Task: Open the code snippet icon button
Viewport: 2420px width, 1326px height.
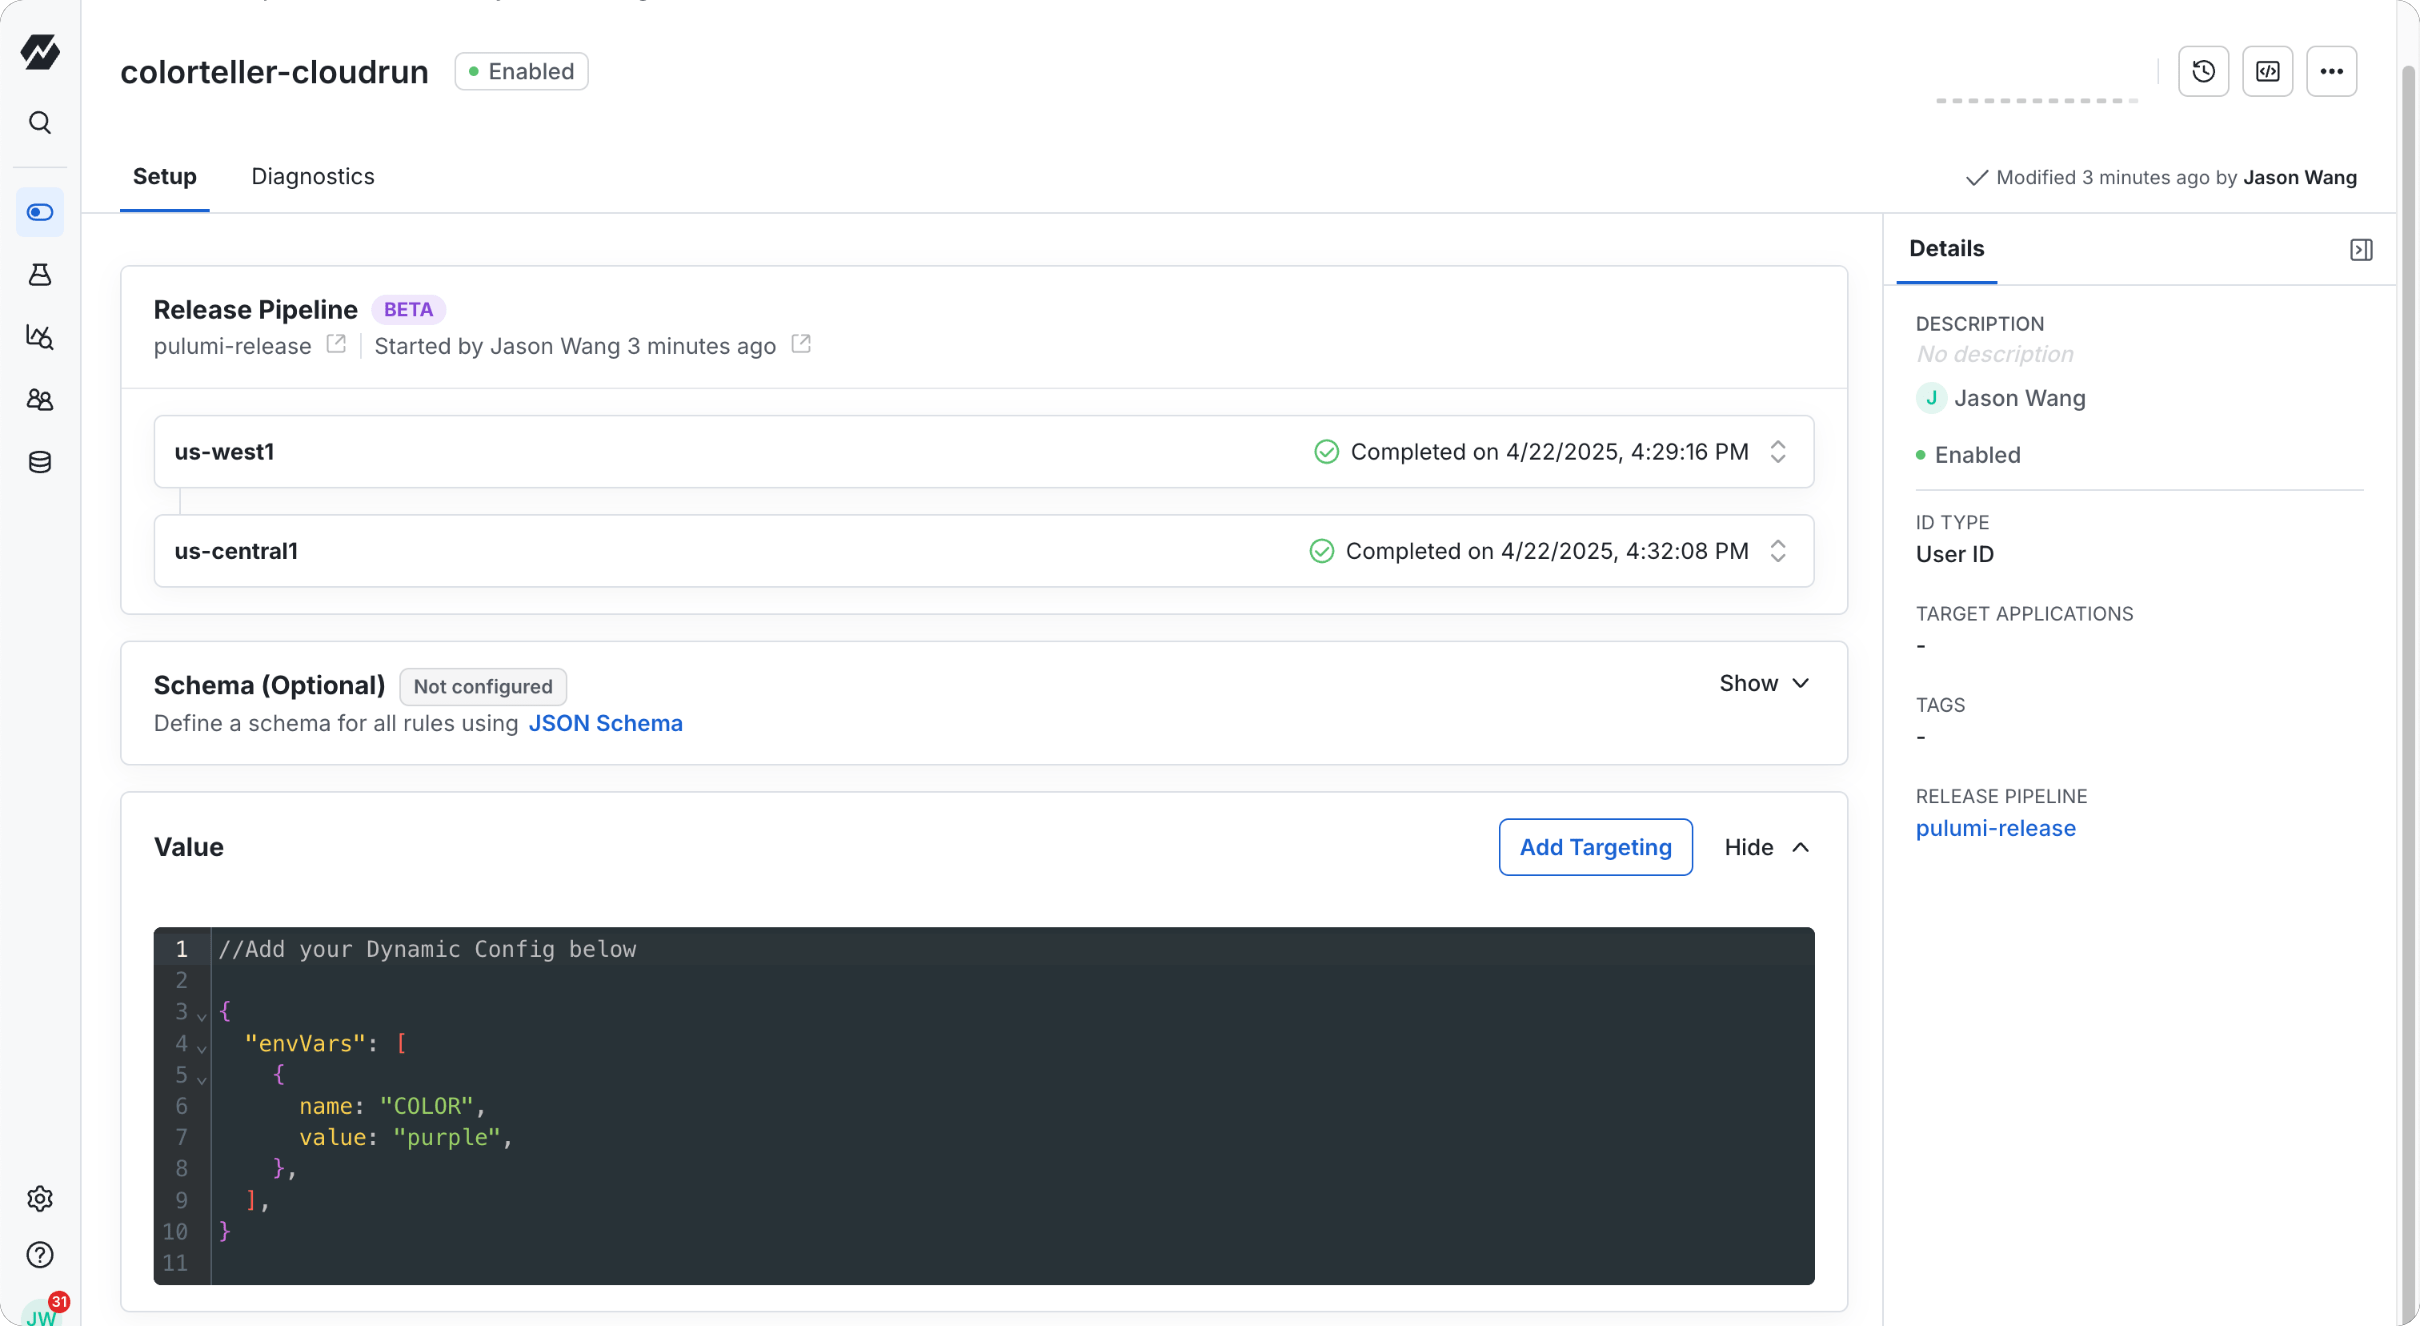Action: pyautogui.click(x=2267, y=71)
